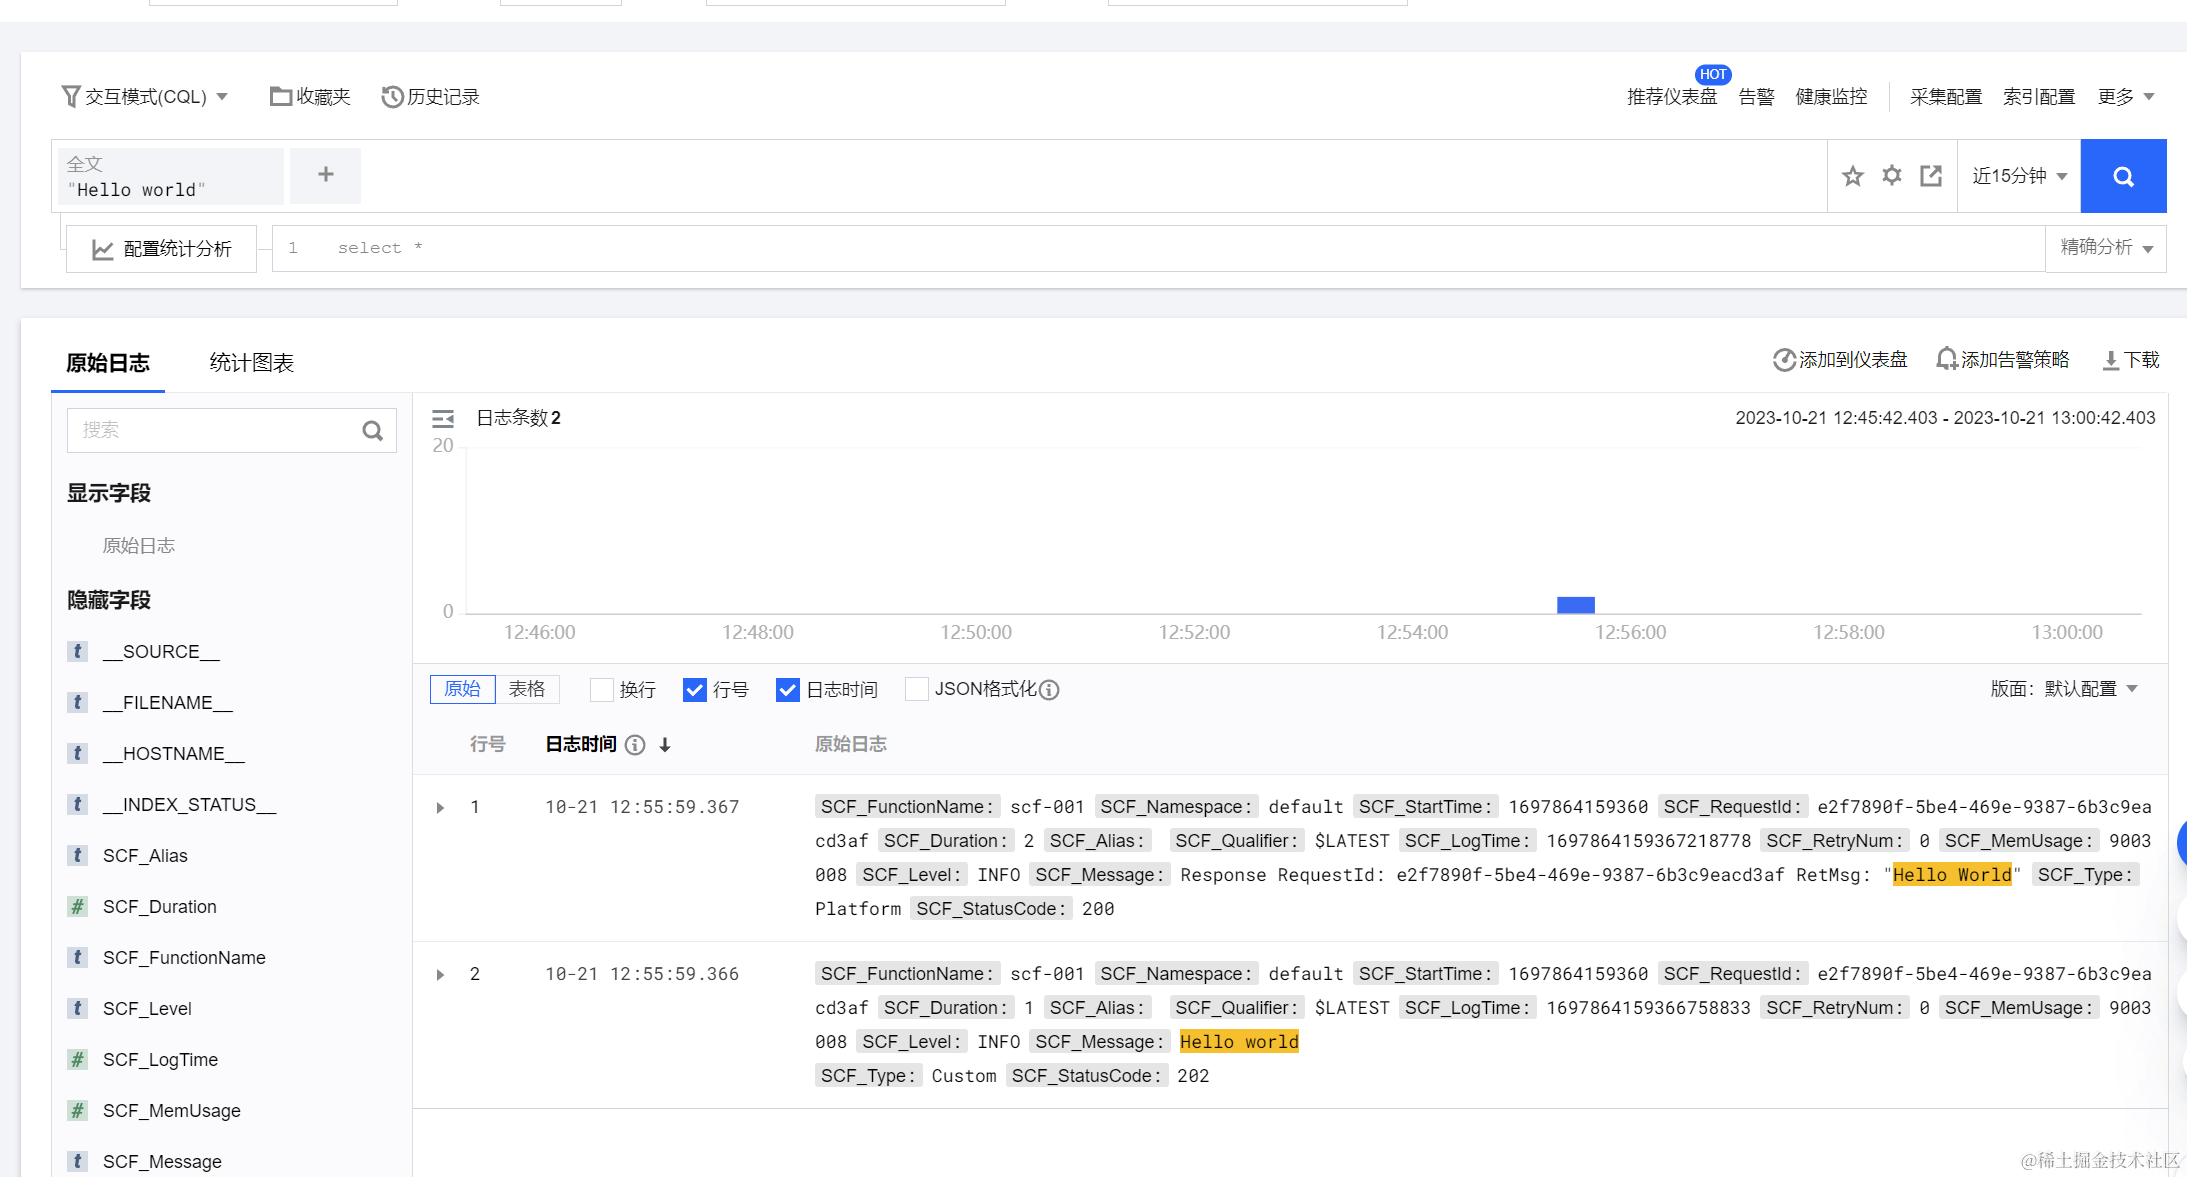Sort by log time arrow

click(x=665, y=745)
